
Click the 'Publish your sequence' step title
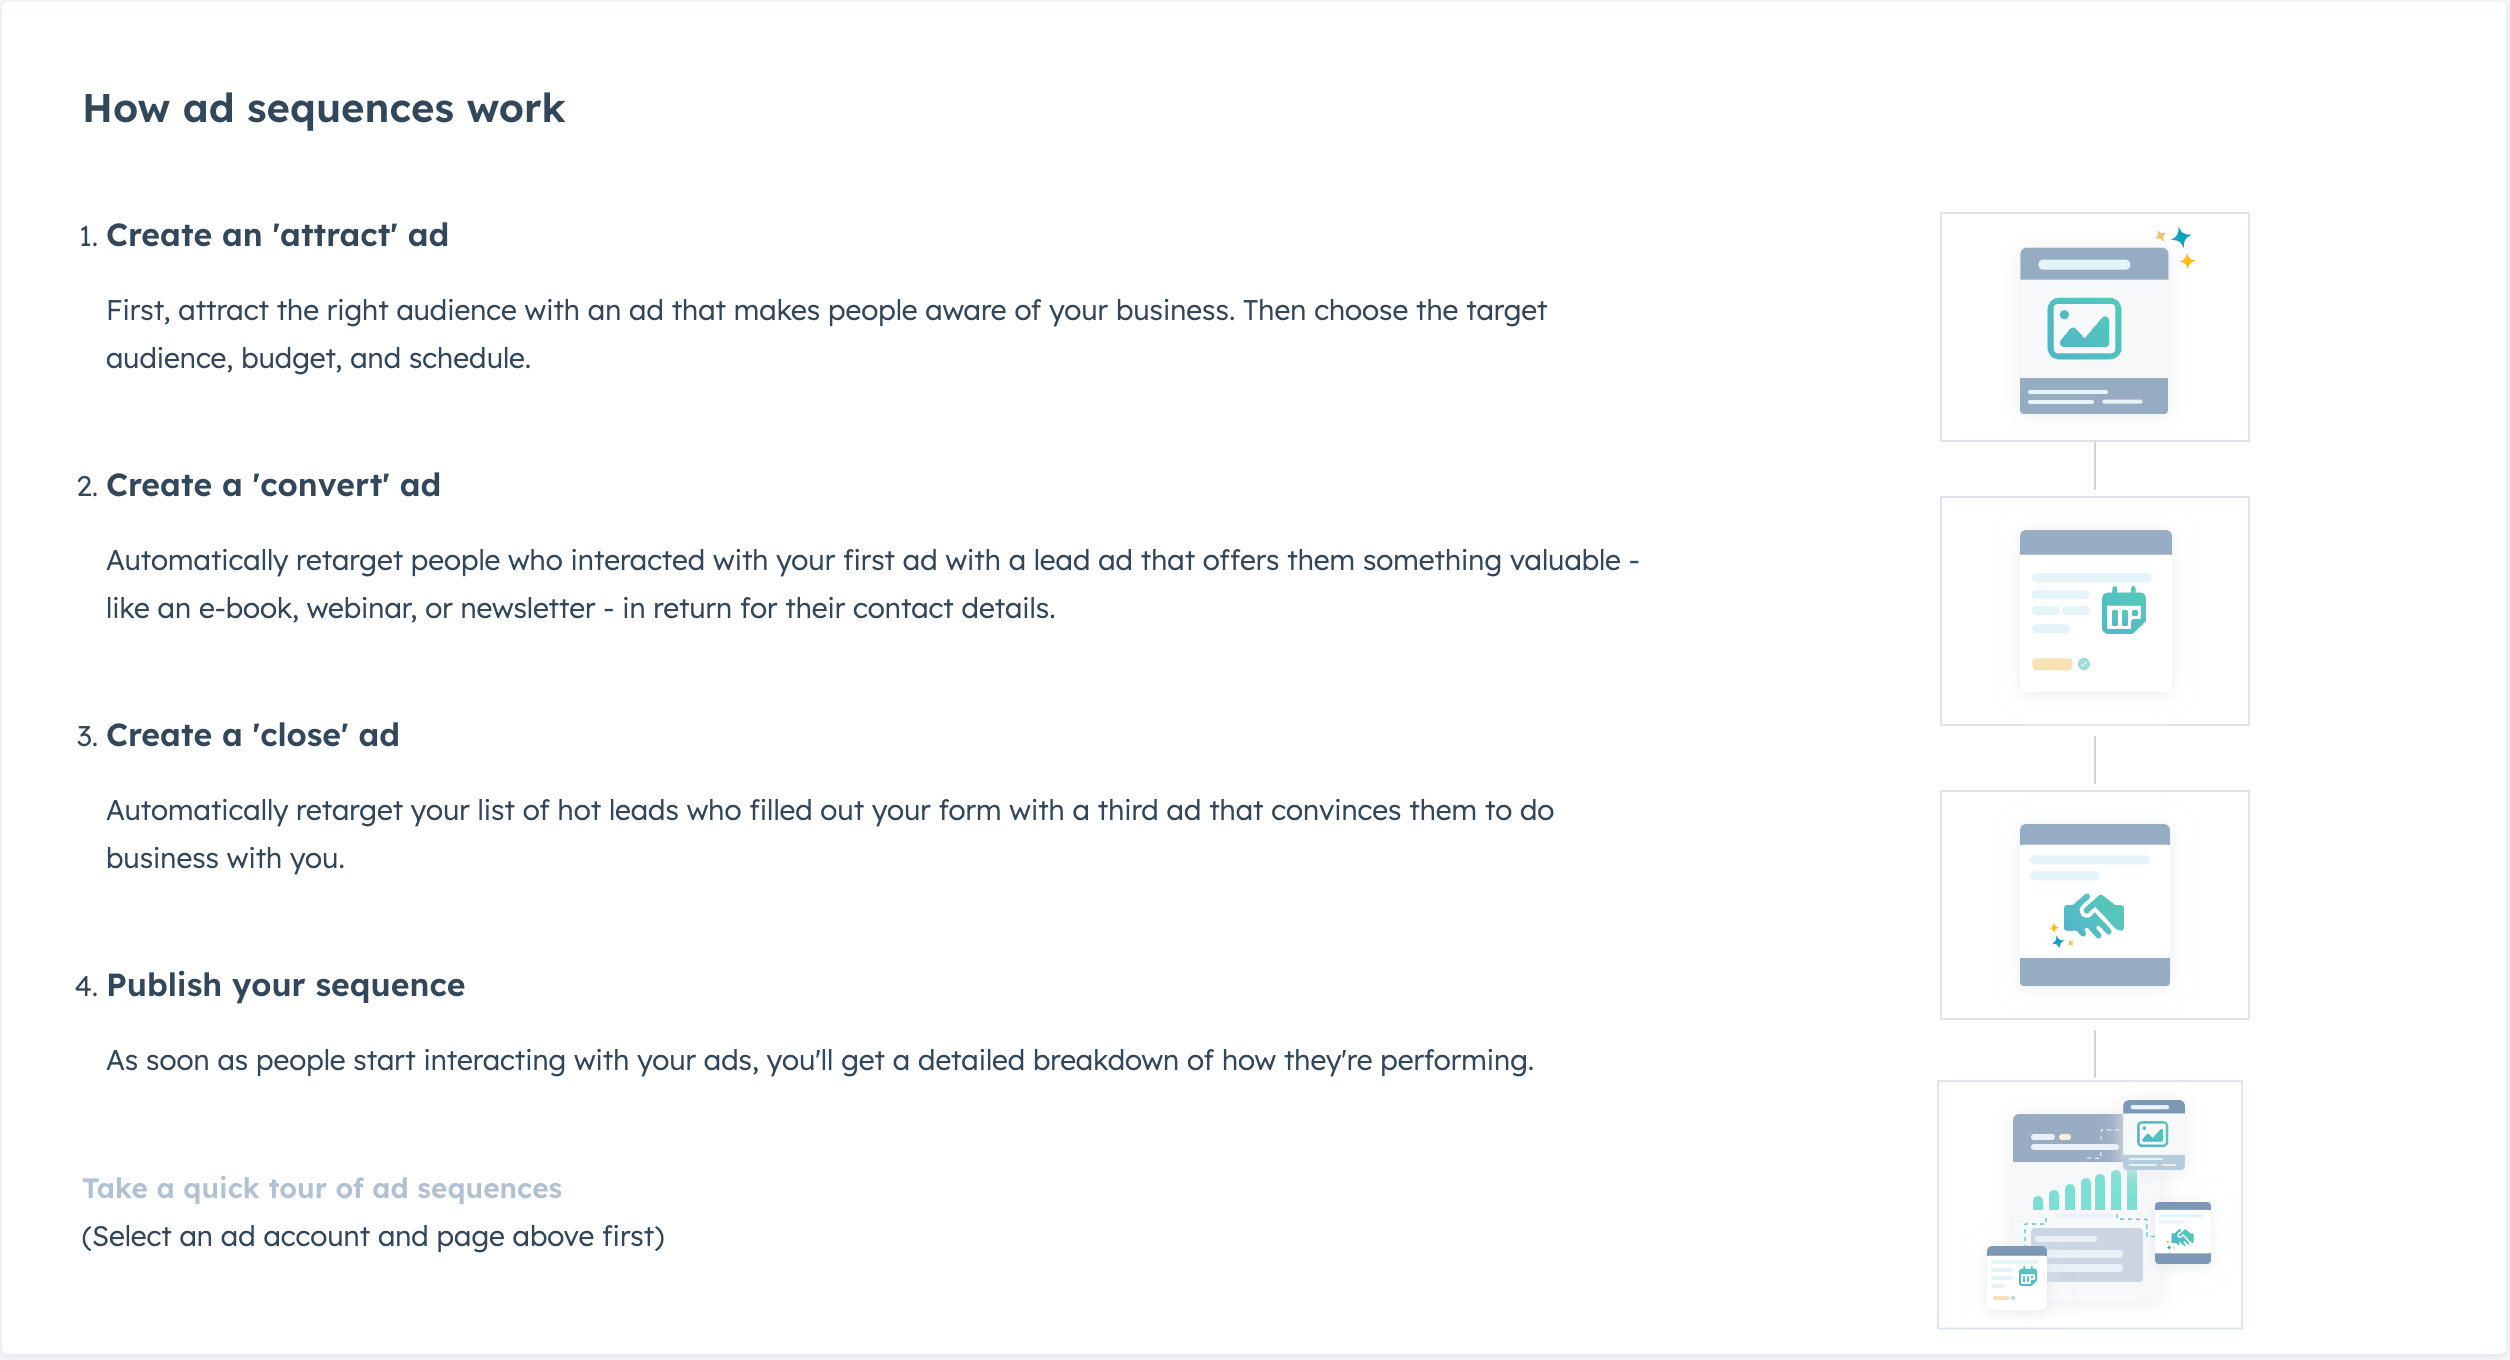[286, 985]
